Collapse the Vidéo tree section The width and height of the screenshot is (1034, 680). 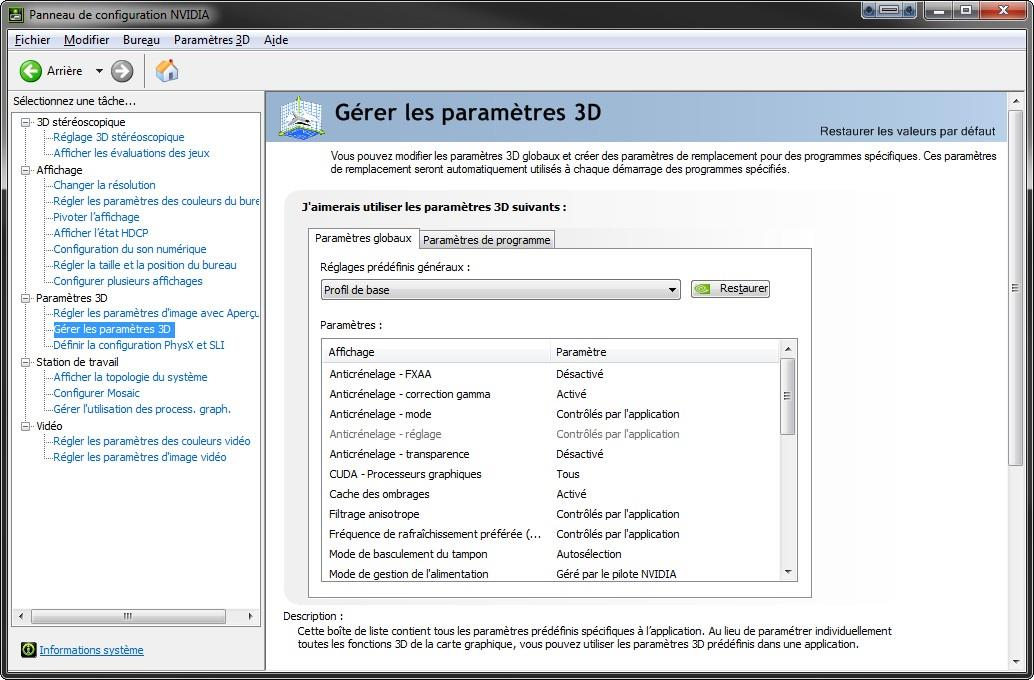[x=26, y=426]
